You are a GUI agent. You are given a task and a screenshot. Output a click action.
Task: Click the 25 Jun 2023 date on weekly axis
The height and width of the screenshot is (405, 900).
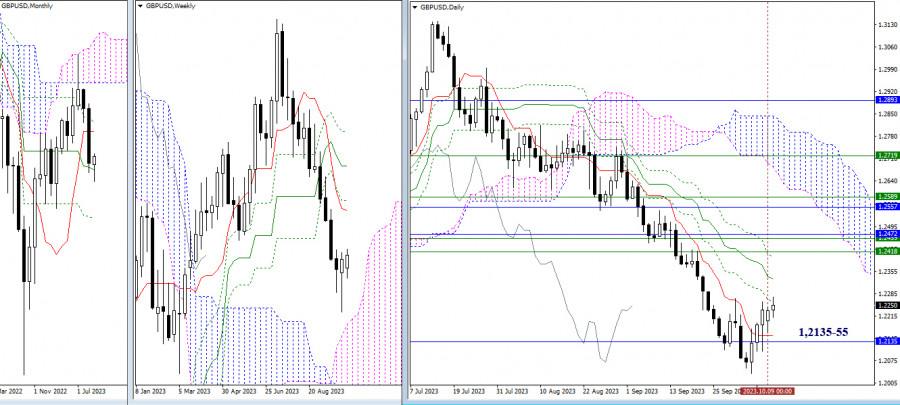(x=282, y=391)
